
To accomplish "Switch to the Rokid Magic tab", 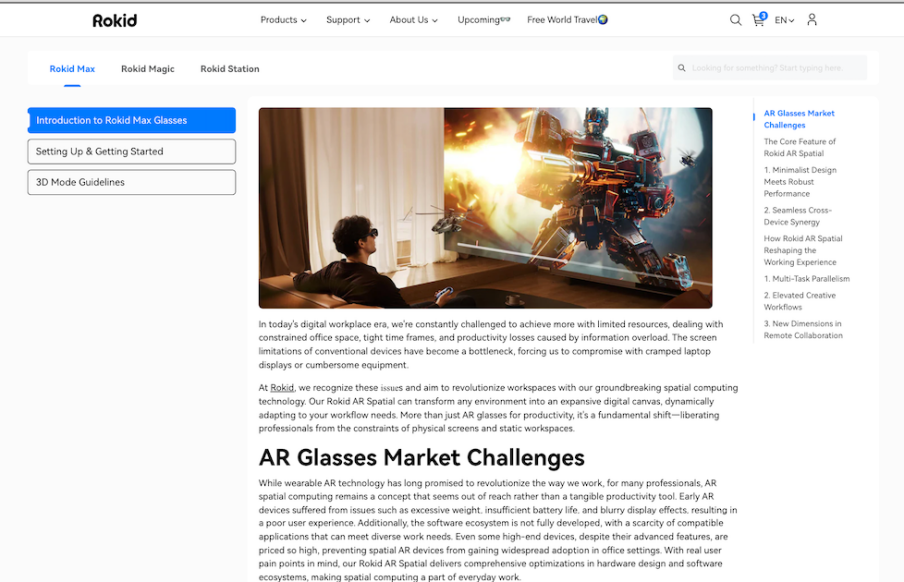I will coord(147,69).
